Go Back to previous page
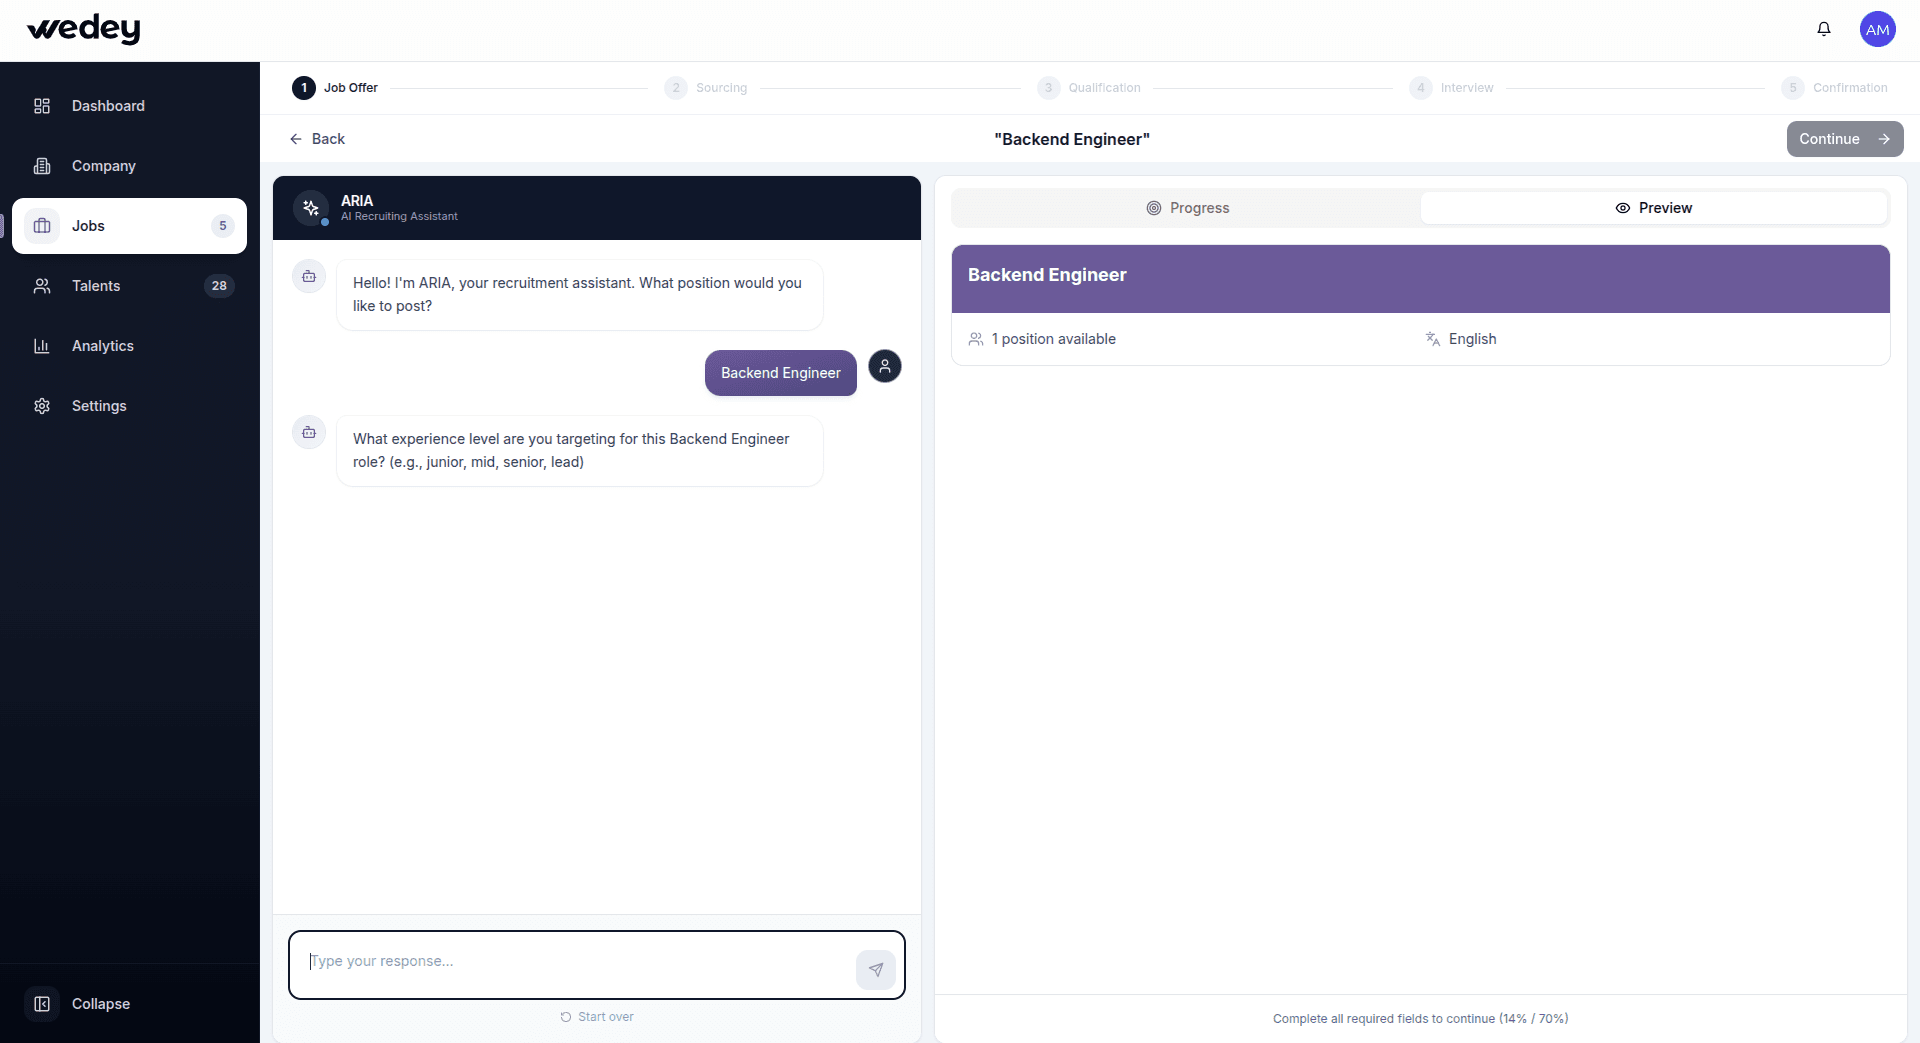This screenshot has width=1920, height=1043. [x=317, y=139]
